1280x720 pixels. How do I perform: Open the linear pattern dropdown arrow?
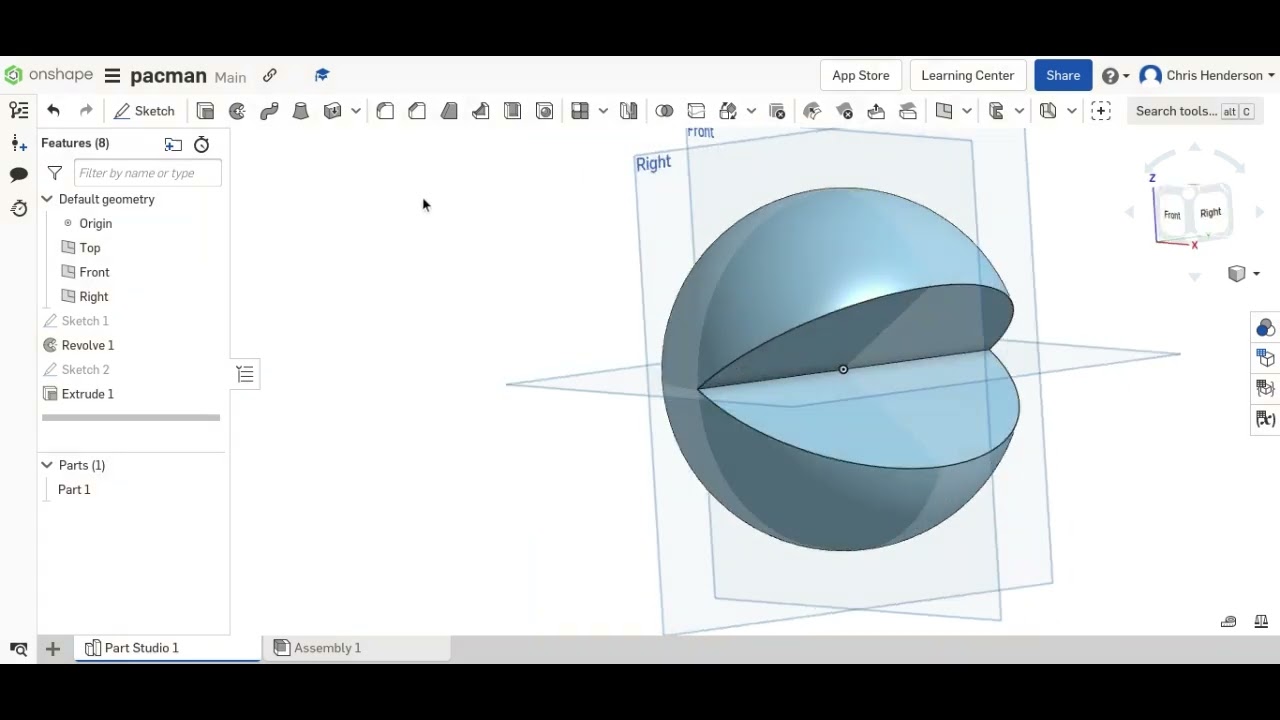[x=603, y=111]
